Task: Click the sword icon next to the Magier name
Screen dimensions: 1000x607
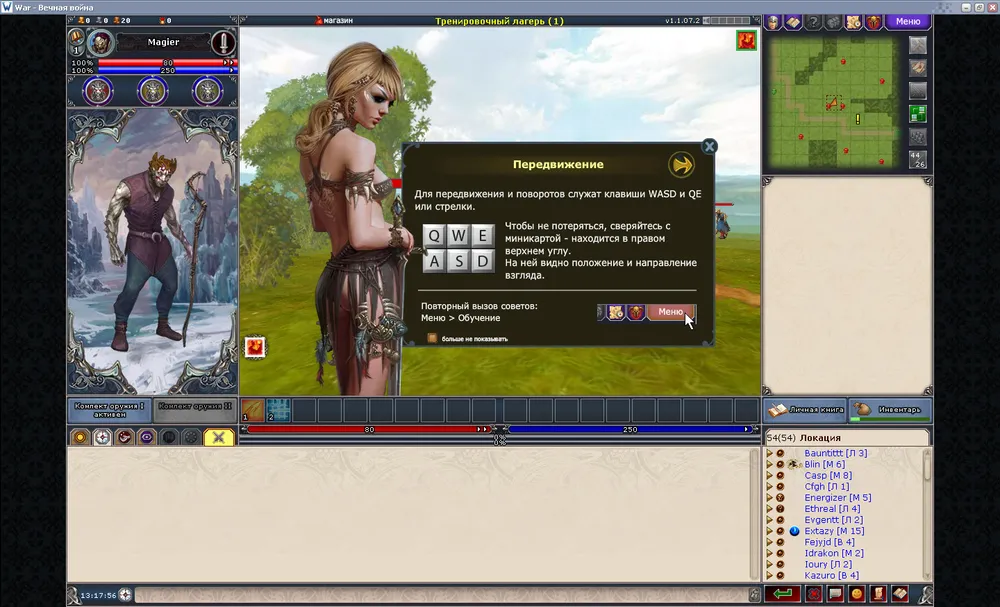Action: 223,43
